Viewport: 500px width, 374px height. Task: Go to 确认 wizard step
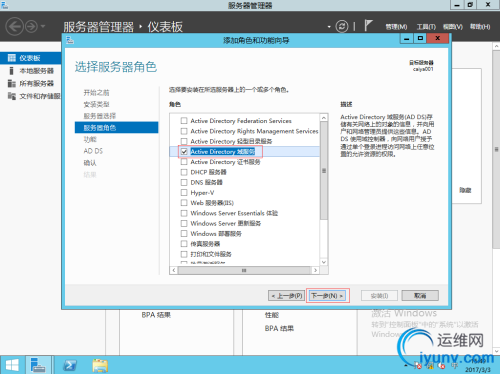(x=90, y=163)
